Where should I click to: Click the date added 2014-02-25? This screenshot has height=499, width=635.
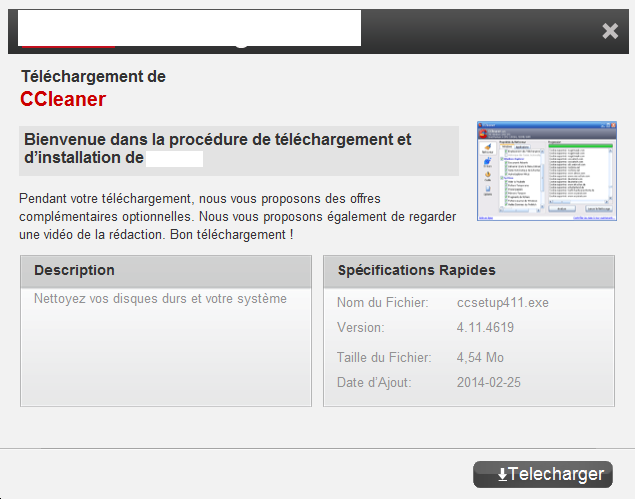[x=488, y=382]
